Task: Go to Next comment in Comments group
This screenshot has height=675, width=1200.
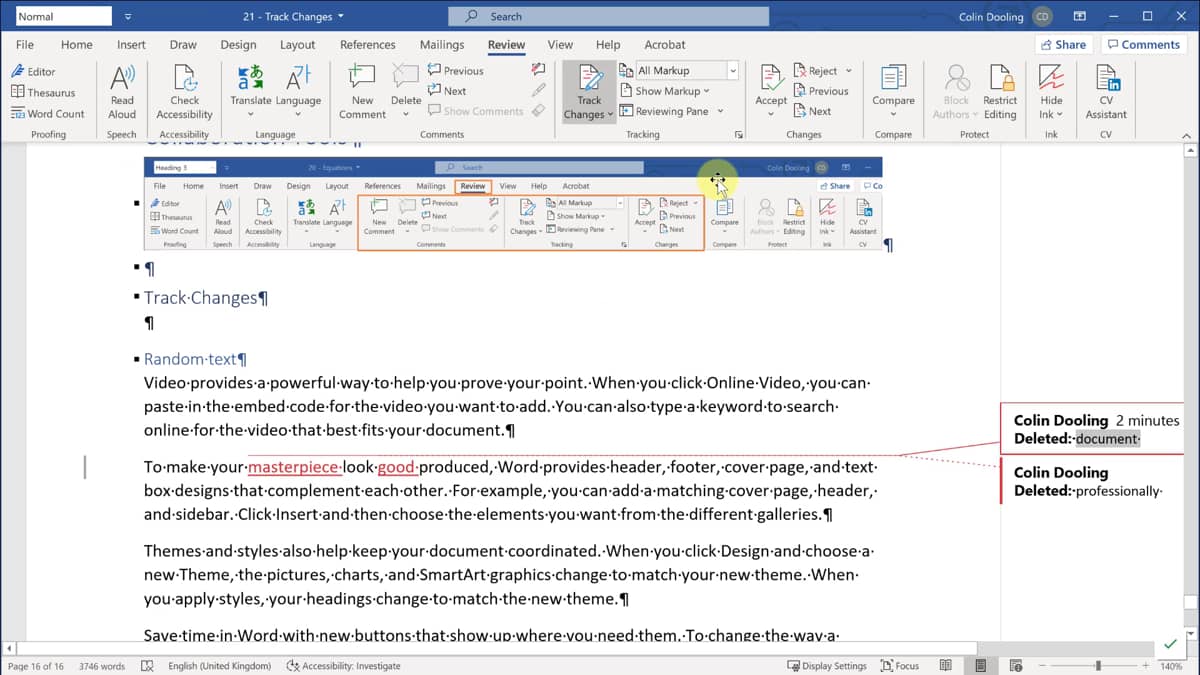Action: pos(447,91)
